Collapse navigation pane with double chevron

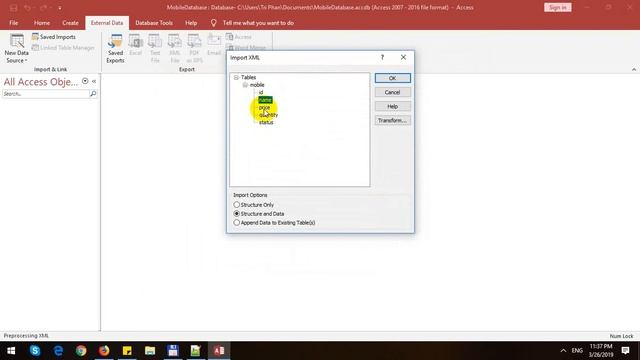coord(94,81)
